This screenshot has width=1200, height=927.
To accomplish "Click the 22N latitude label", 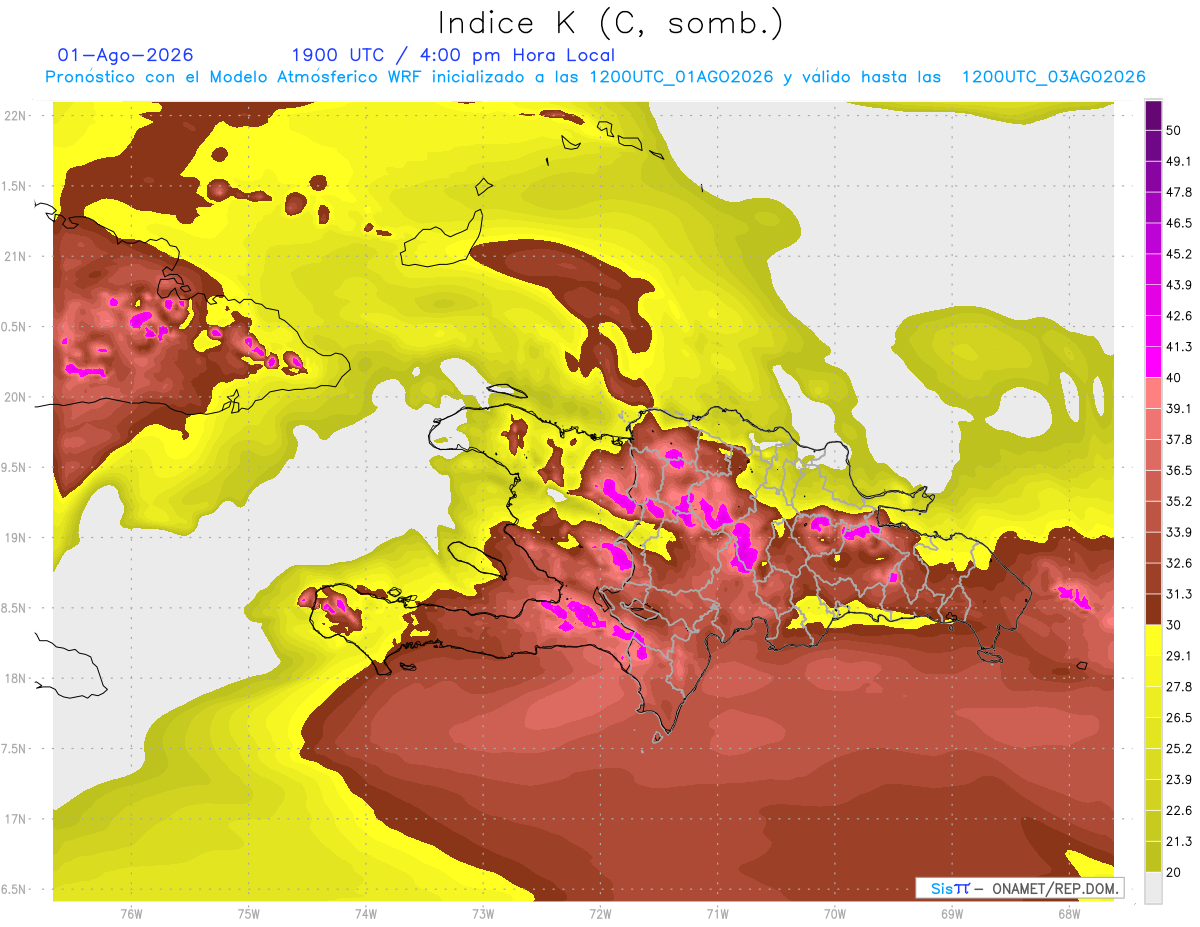I will coord(17,115).
